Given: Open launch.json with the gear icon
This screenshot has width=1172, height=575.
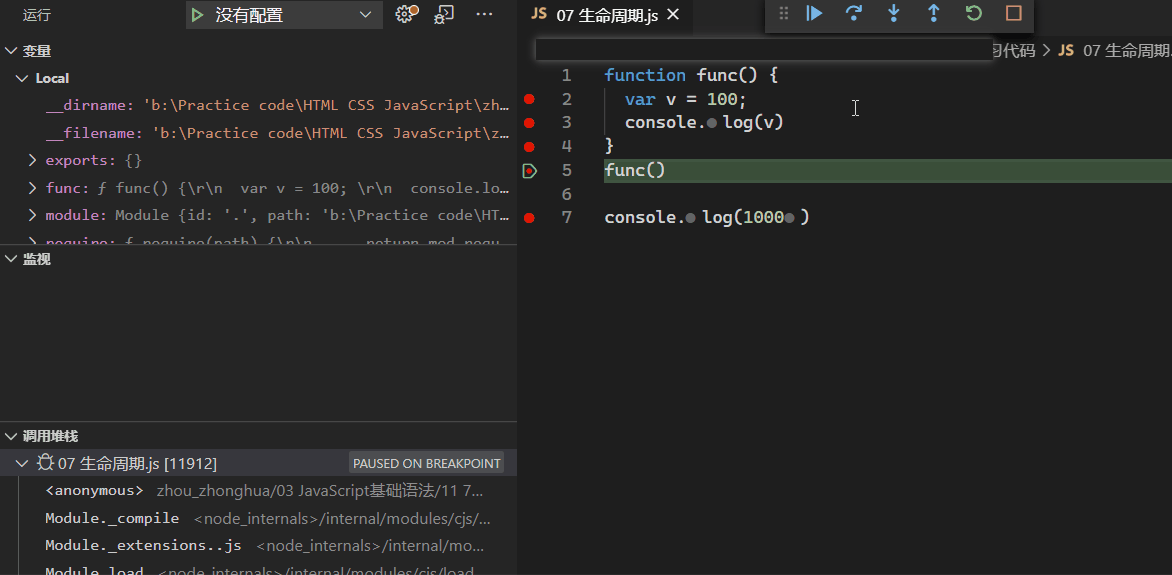Looking at the screenshot, I should tap(405, 14).
